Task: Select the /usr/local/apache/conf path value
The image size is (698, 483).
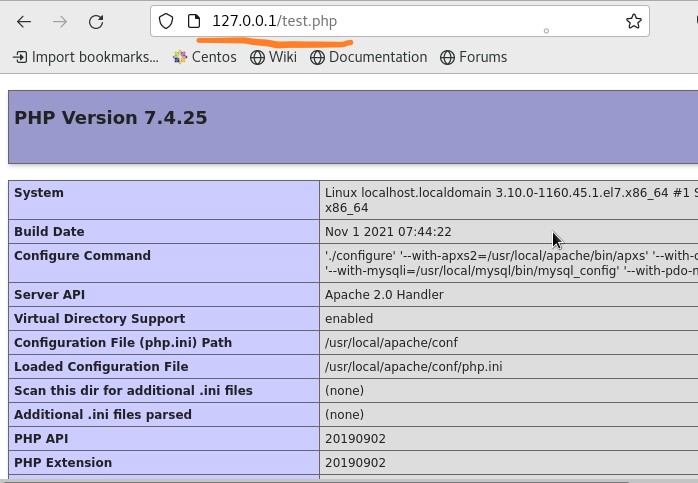Action: point(391,343)
